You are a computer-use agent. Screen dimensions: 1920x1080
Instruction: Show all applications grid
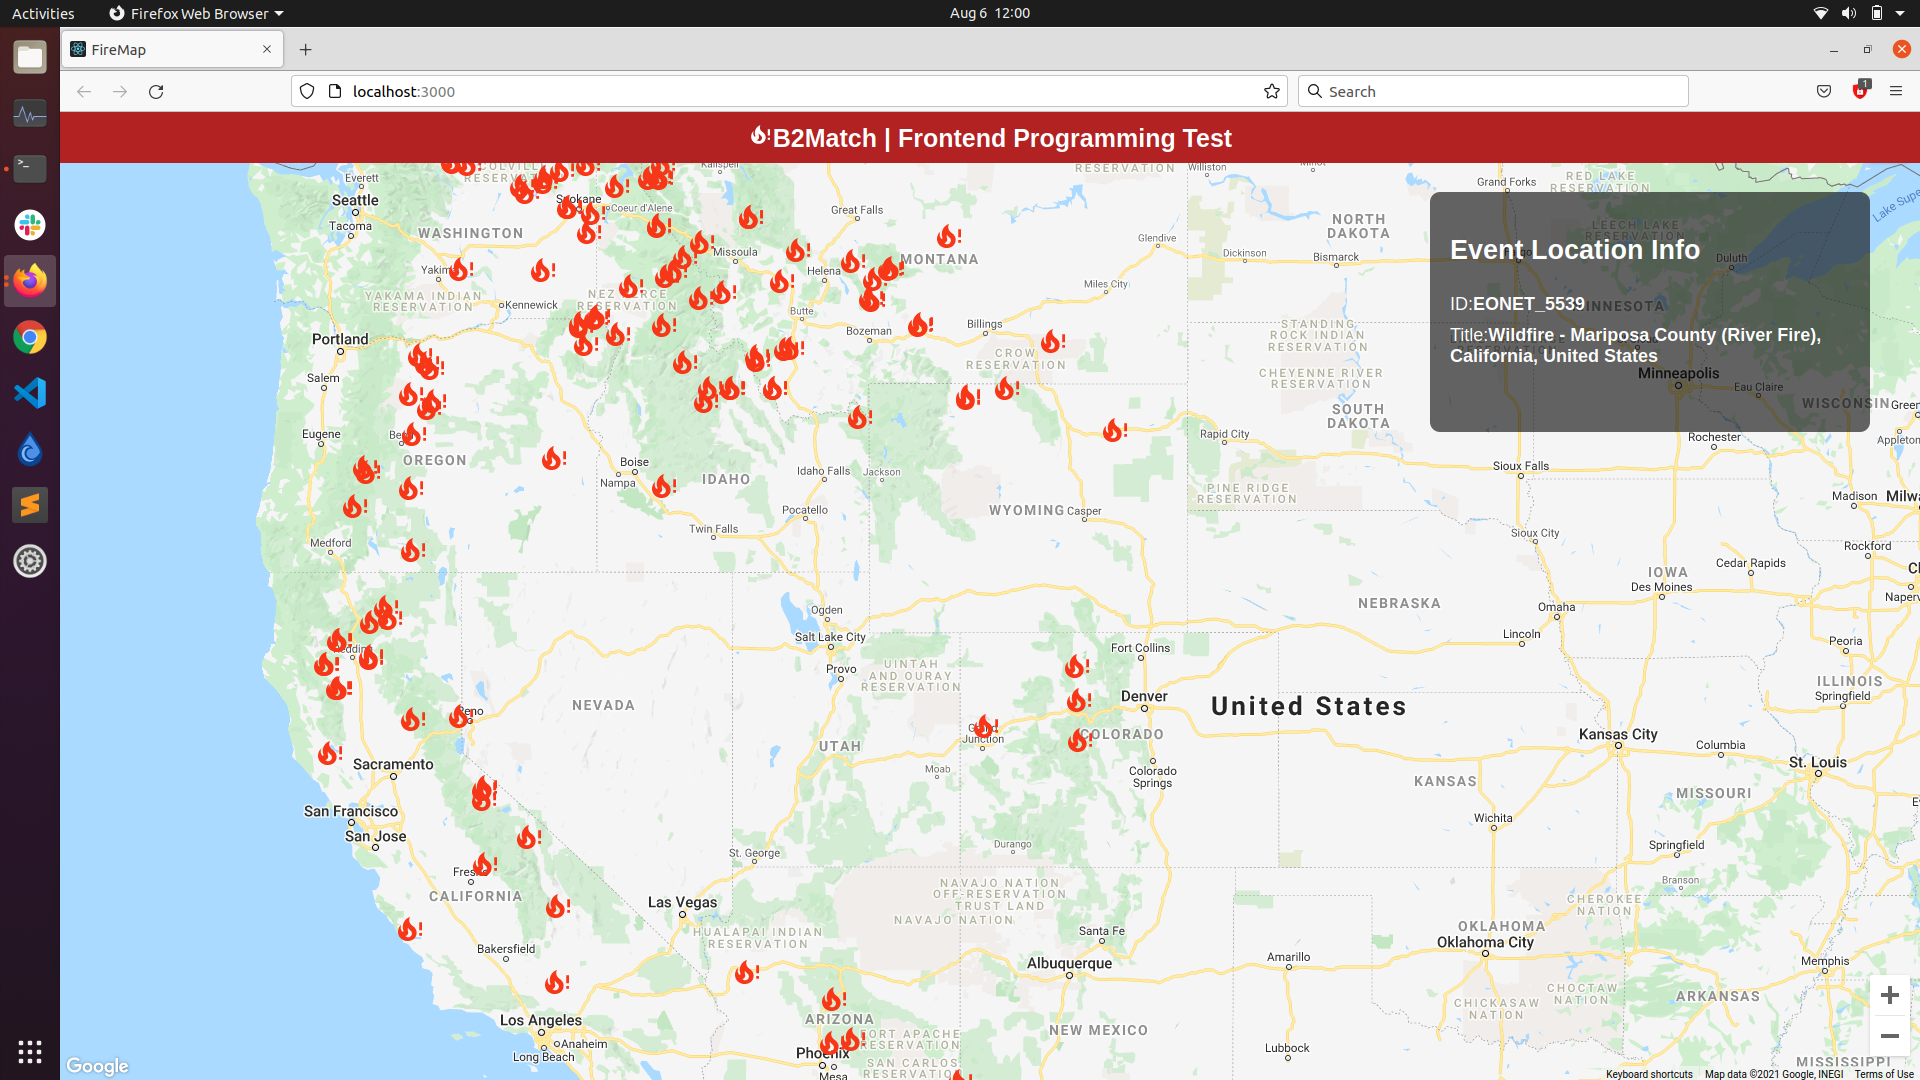(x=30, y=1051)
